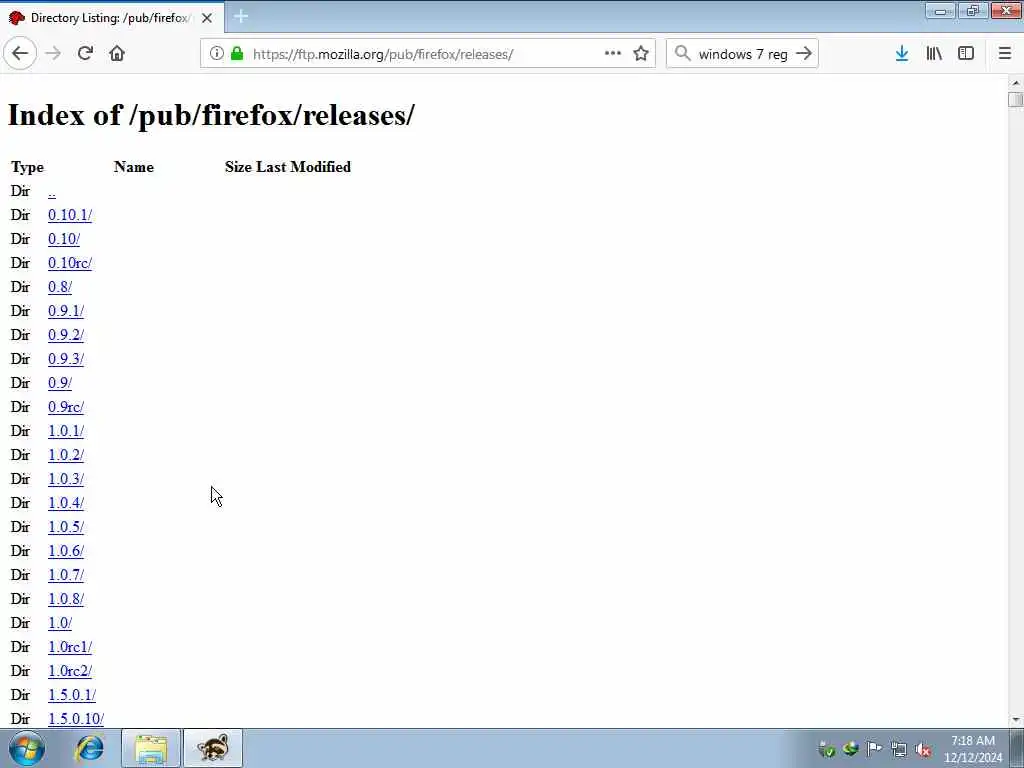This screenshot has width=1024, height=768.
Task: Click the Type column header
Action: pyautogui.click(x=27, y=167)
